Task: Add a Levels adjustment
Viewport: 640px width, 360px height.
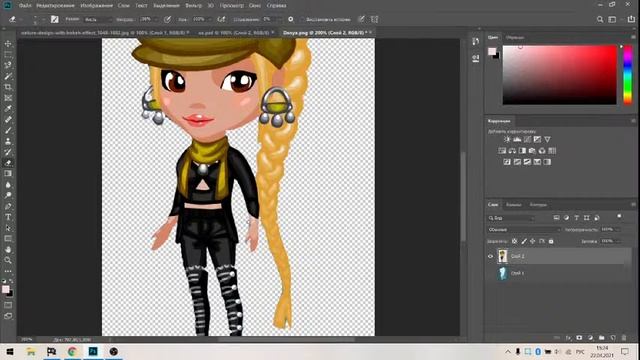Action: (x=517, y=139)
